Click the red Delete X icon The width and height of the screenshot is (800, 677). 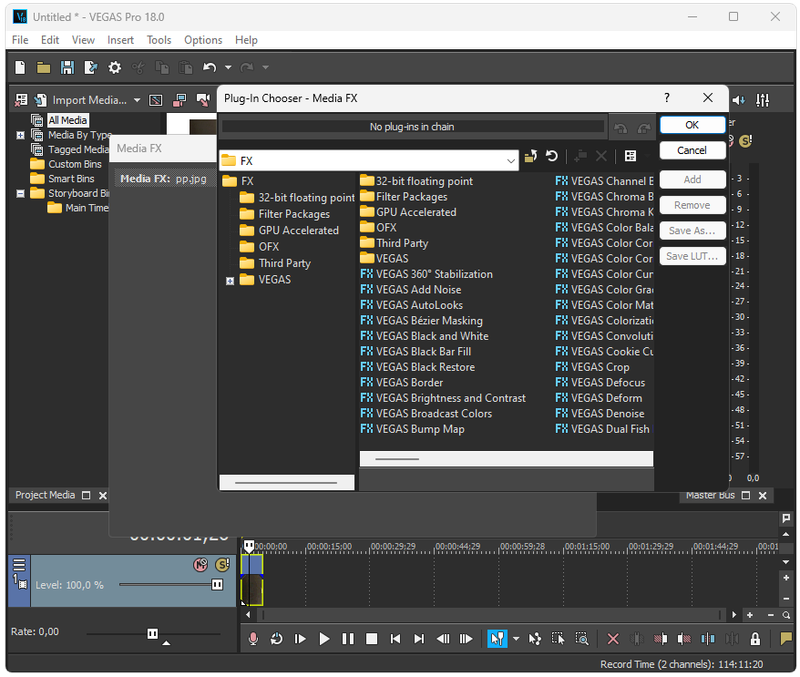point(613,639)
